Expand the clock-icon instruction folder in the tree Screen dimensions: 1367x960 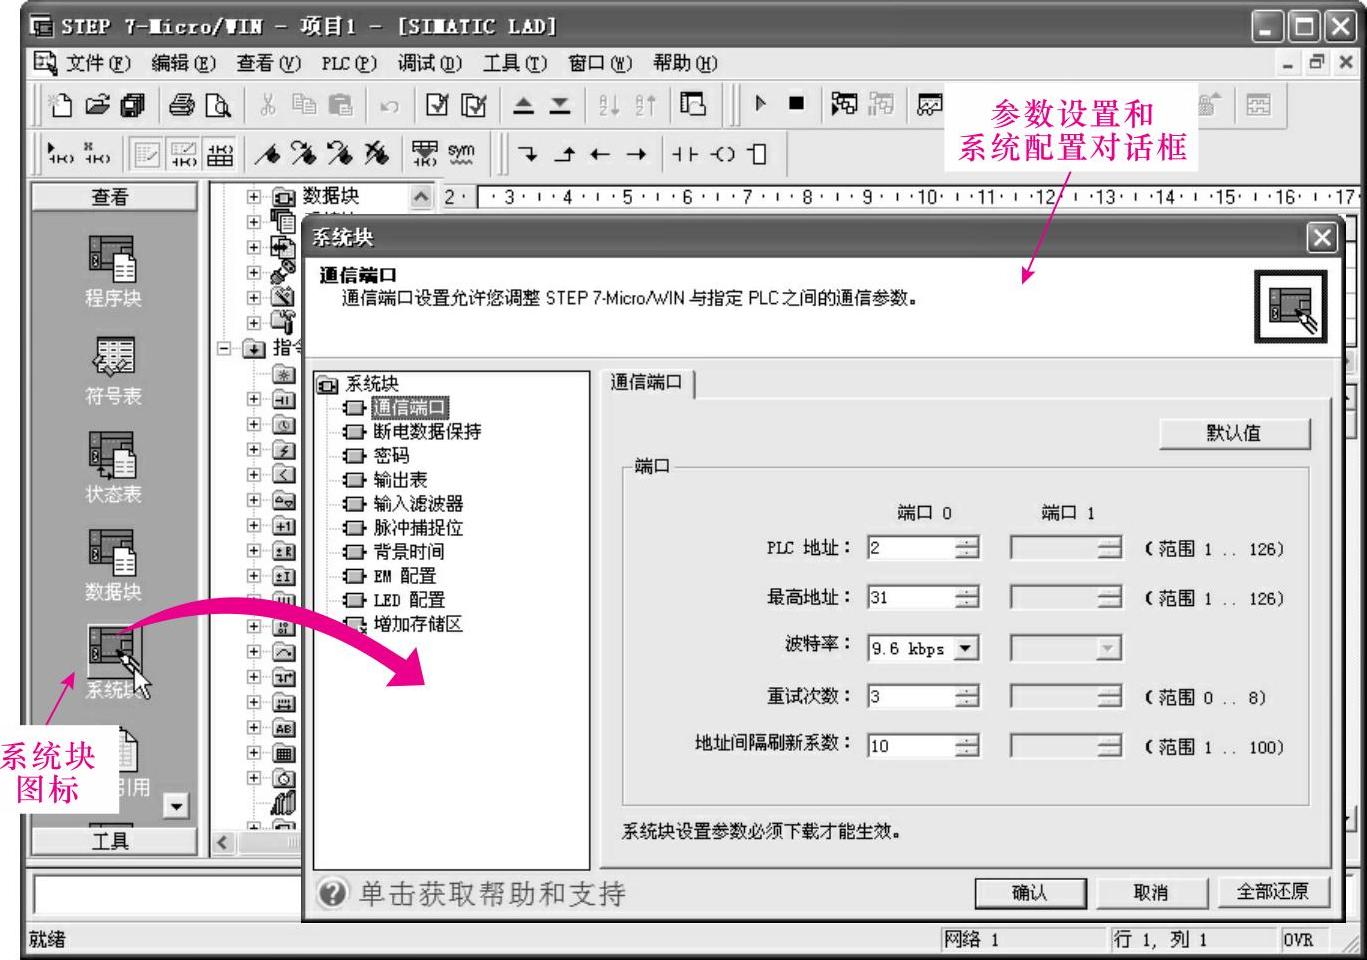point(253,424)
